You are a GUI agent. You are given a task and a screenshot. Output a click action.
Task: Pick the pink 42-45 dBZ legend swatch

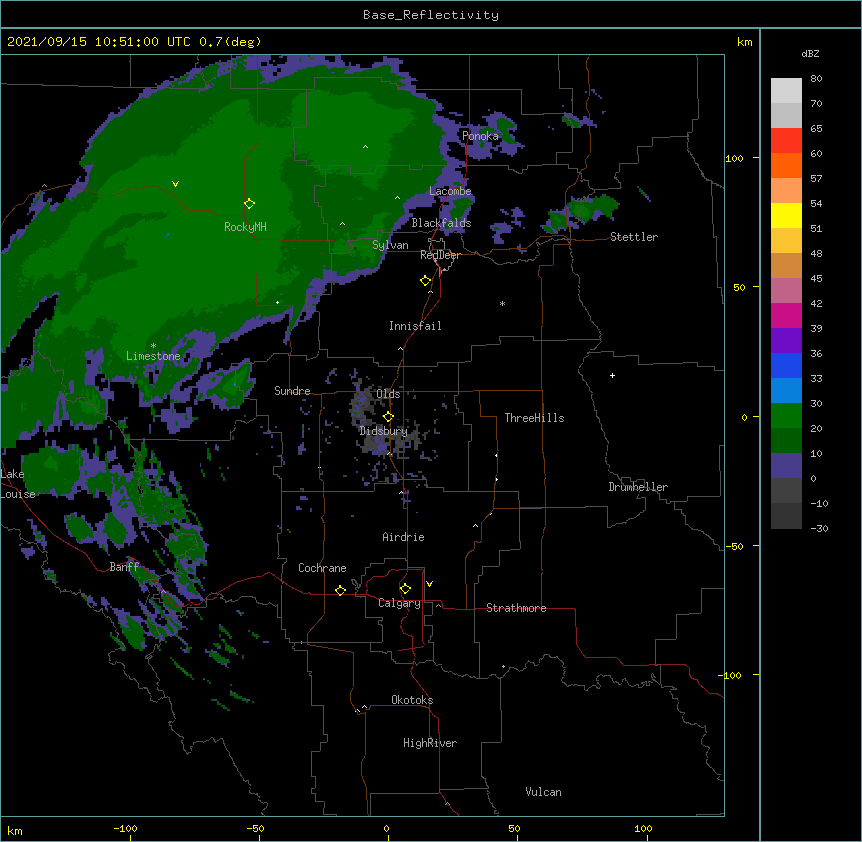[x=786, y=291]
